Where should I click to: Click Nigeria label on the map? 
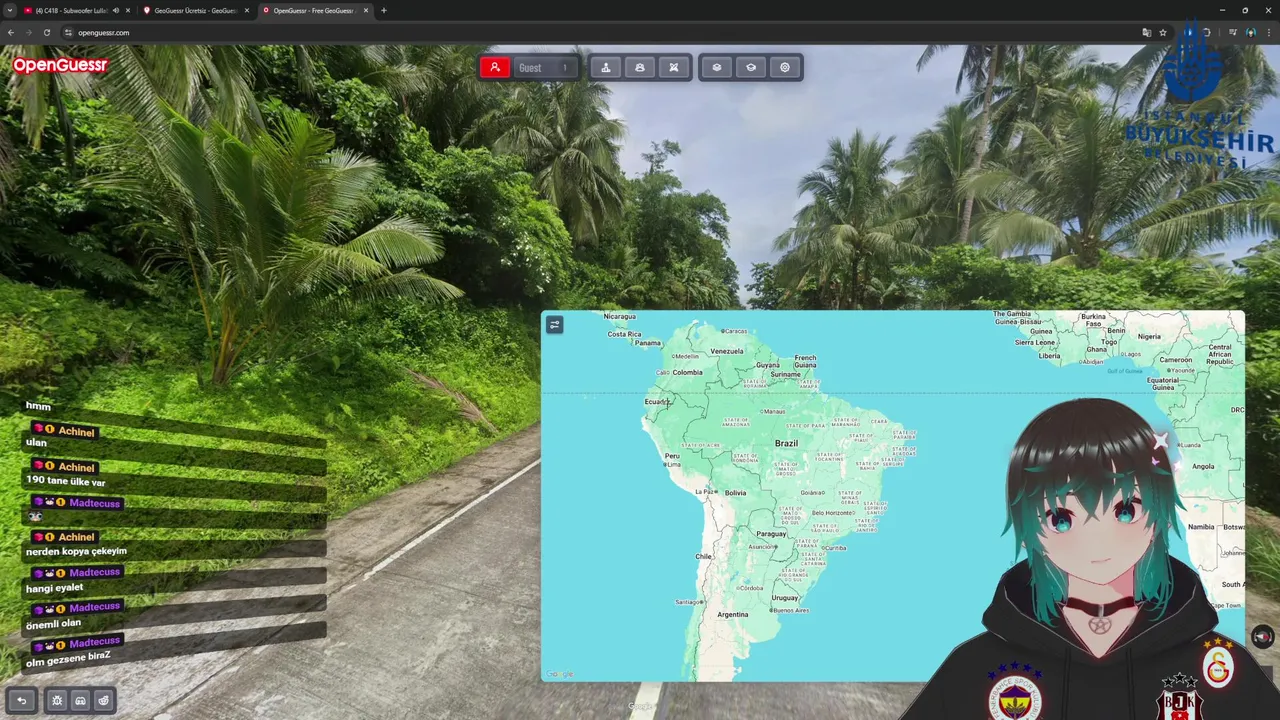point(1149,336)
